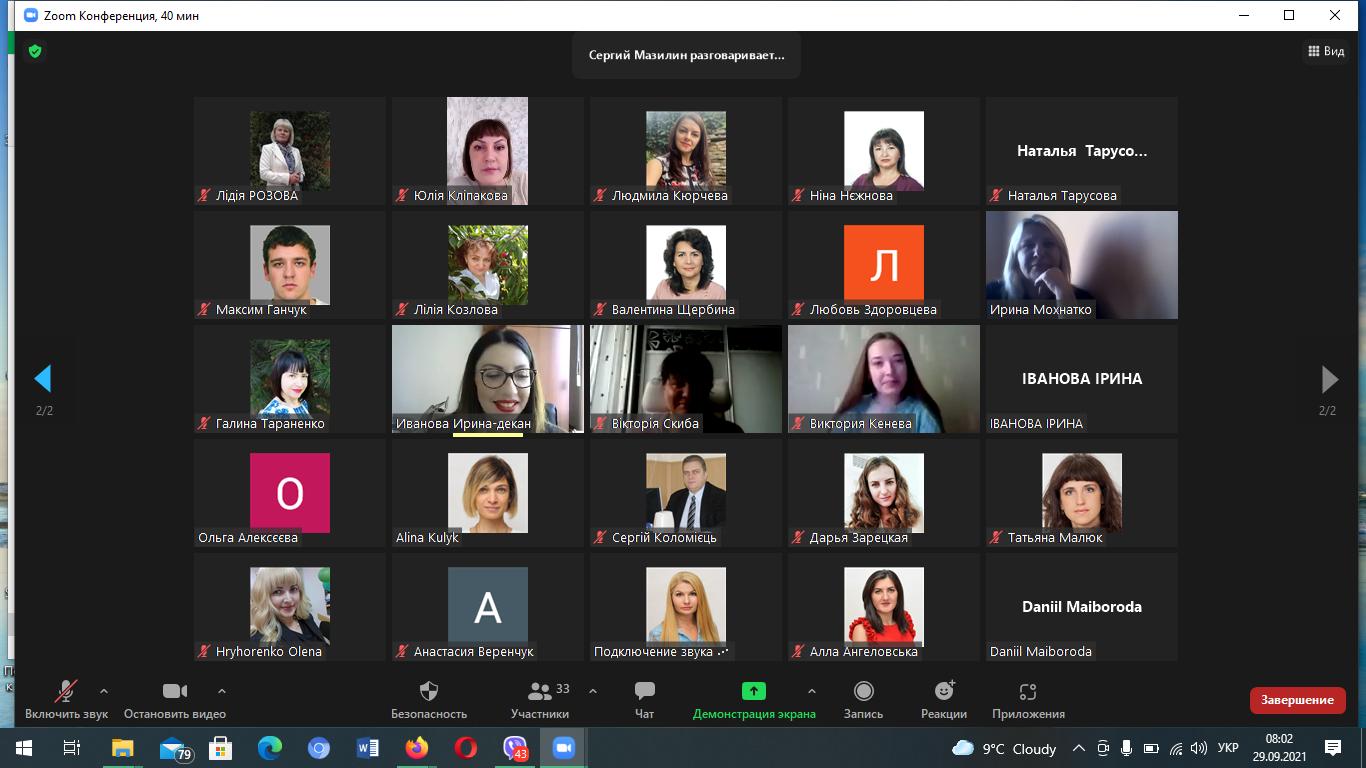Click the red Завершение button
The width and height of the screenshot is (1366, 768).
tap(1297, 700)
